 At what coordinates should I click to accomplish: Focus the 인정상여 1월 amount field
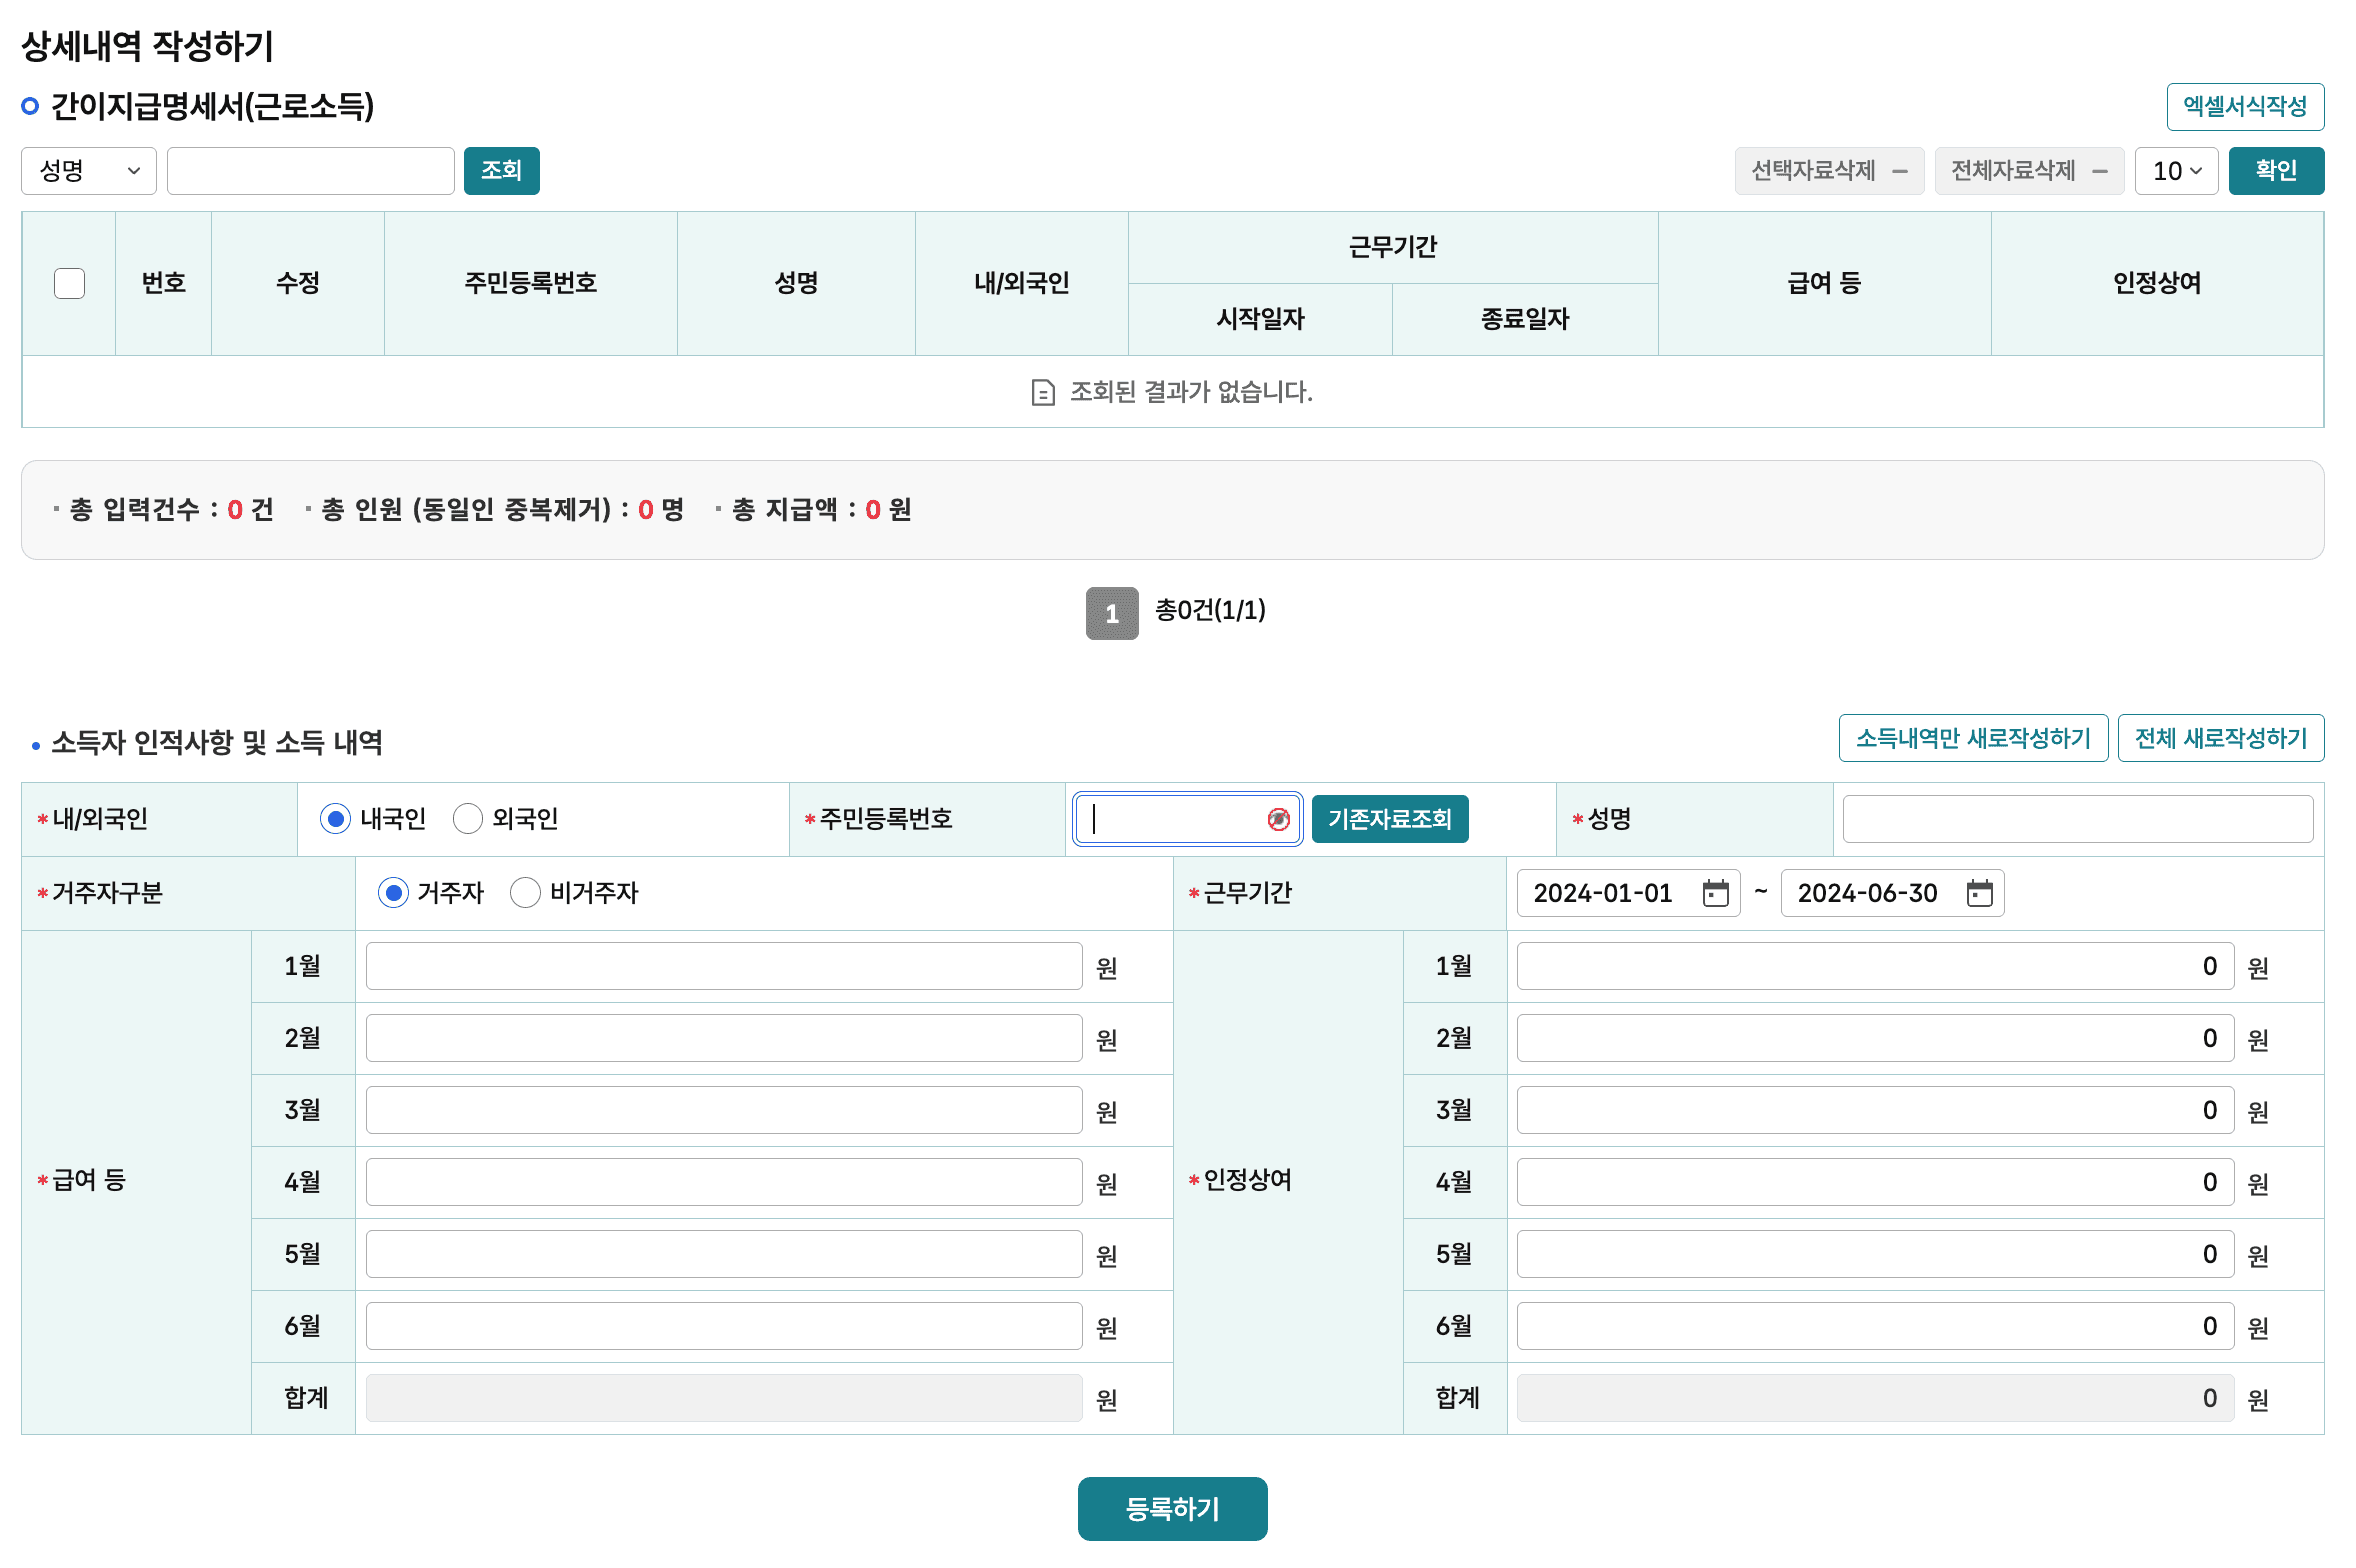click(x=1875, y=966)
